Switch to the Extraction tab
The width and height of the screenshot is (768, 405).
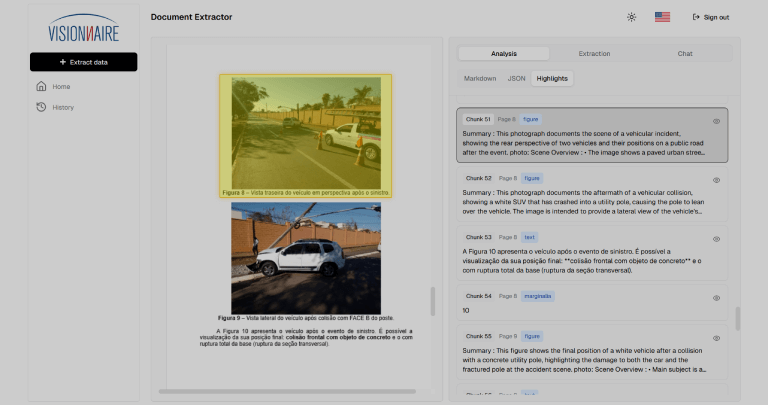[x=594, y=53]
